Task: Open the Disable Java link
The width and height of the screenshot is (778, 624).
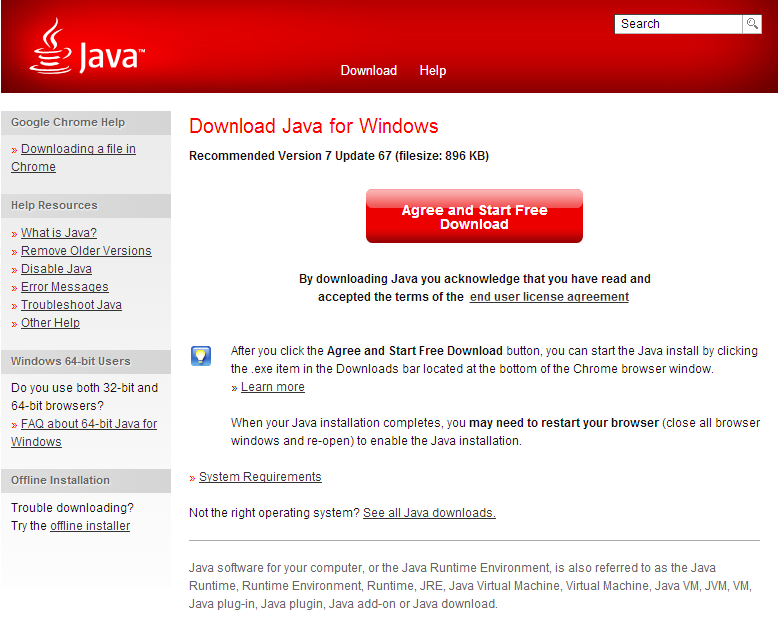Action: click(56, 268)
